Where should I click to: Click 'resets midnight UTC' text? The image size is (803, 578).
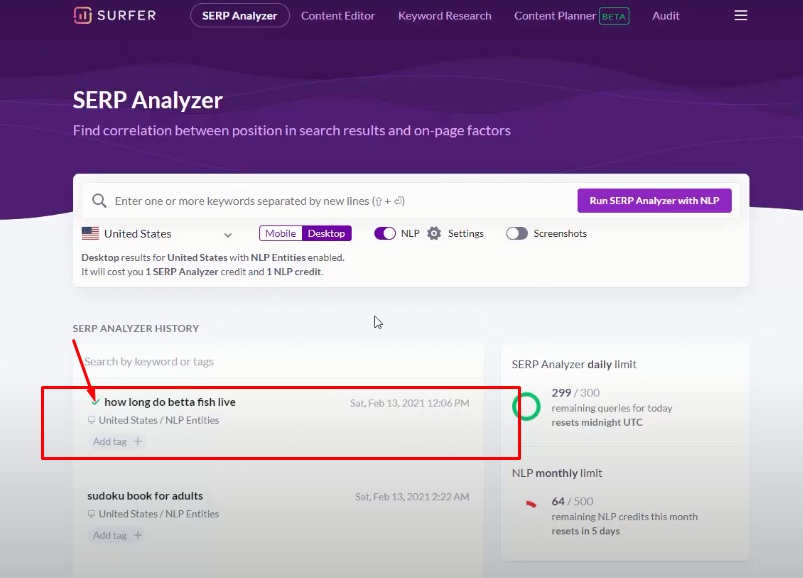(597, 422)
